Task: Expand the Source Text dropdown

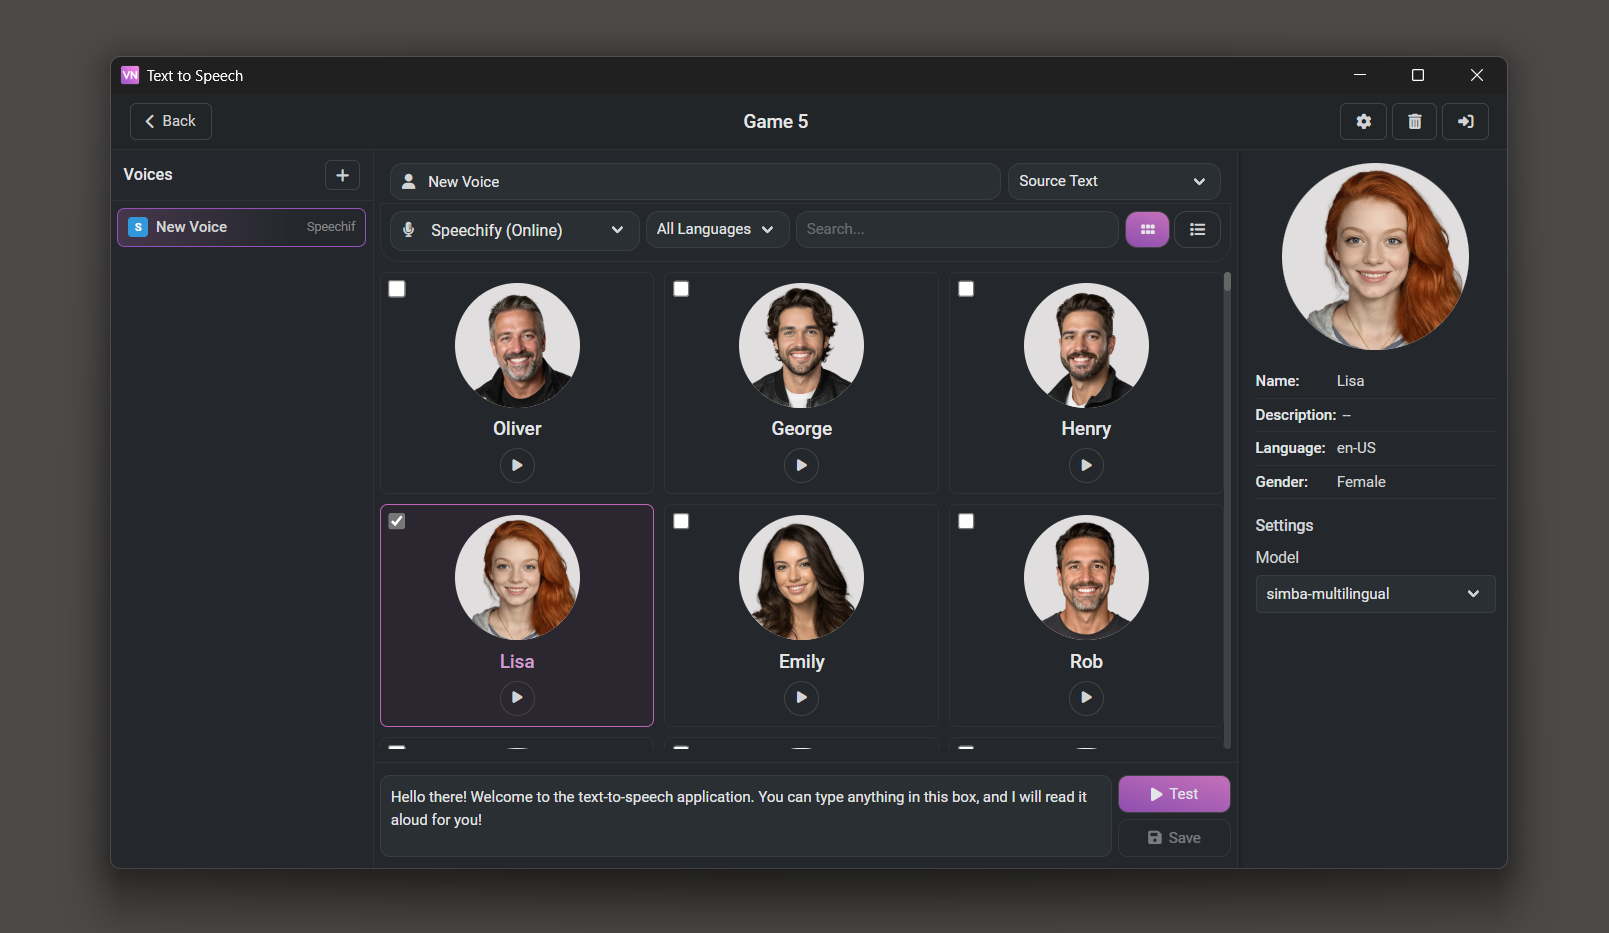Action: point(1113,181)
